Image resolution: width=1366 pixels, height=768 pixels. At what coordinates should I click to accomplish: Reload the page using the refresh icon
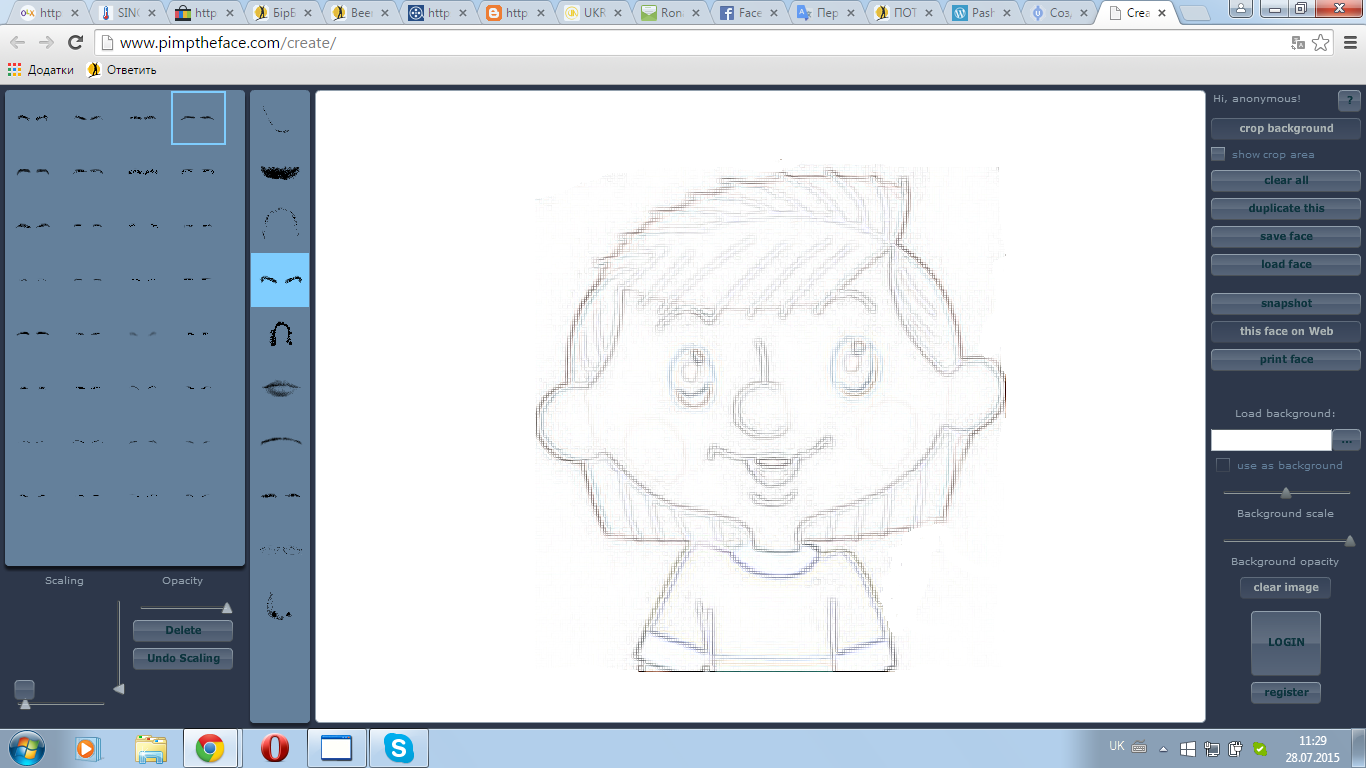tap(75, 43)
